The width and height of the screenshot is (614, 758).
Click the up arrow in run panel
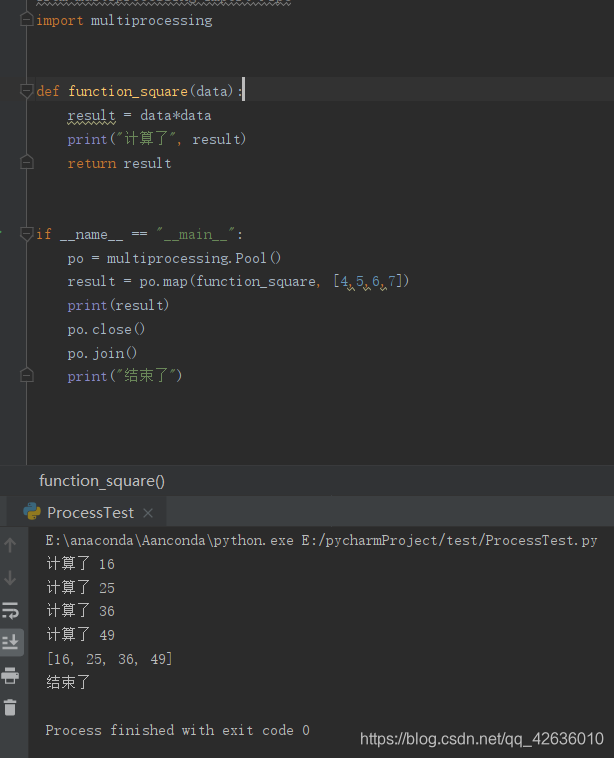tap(10, 545)
